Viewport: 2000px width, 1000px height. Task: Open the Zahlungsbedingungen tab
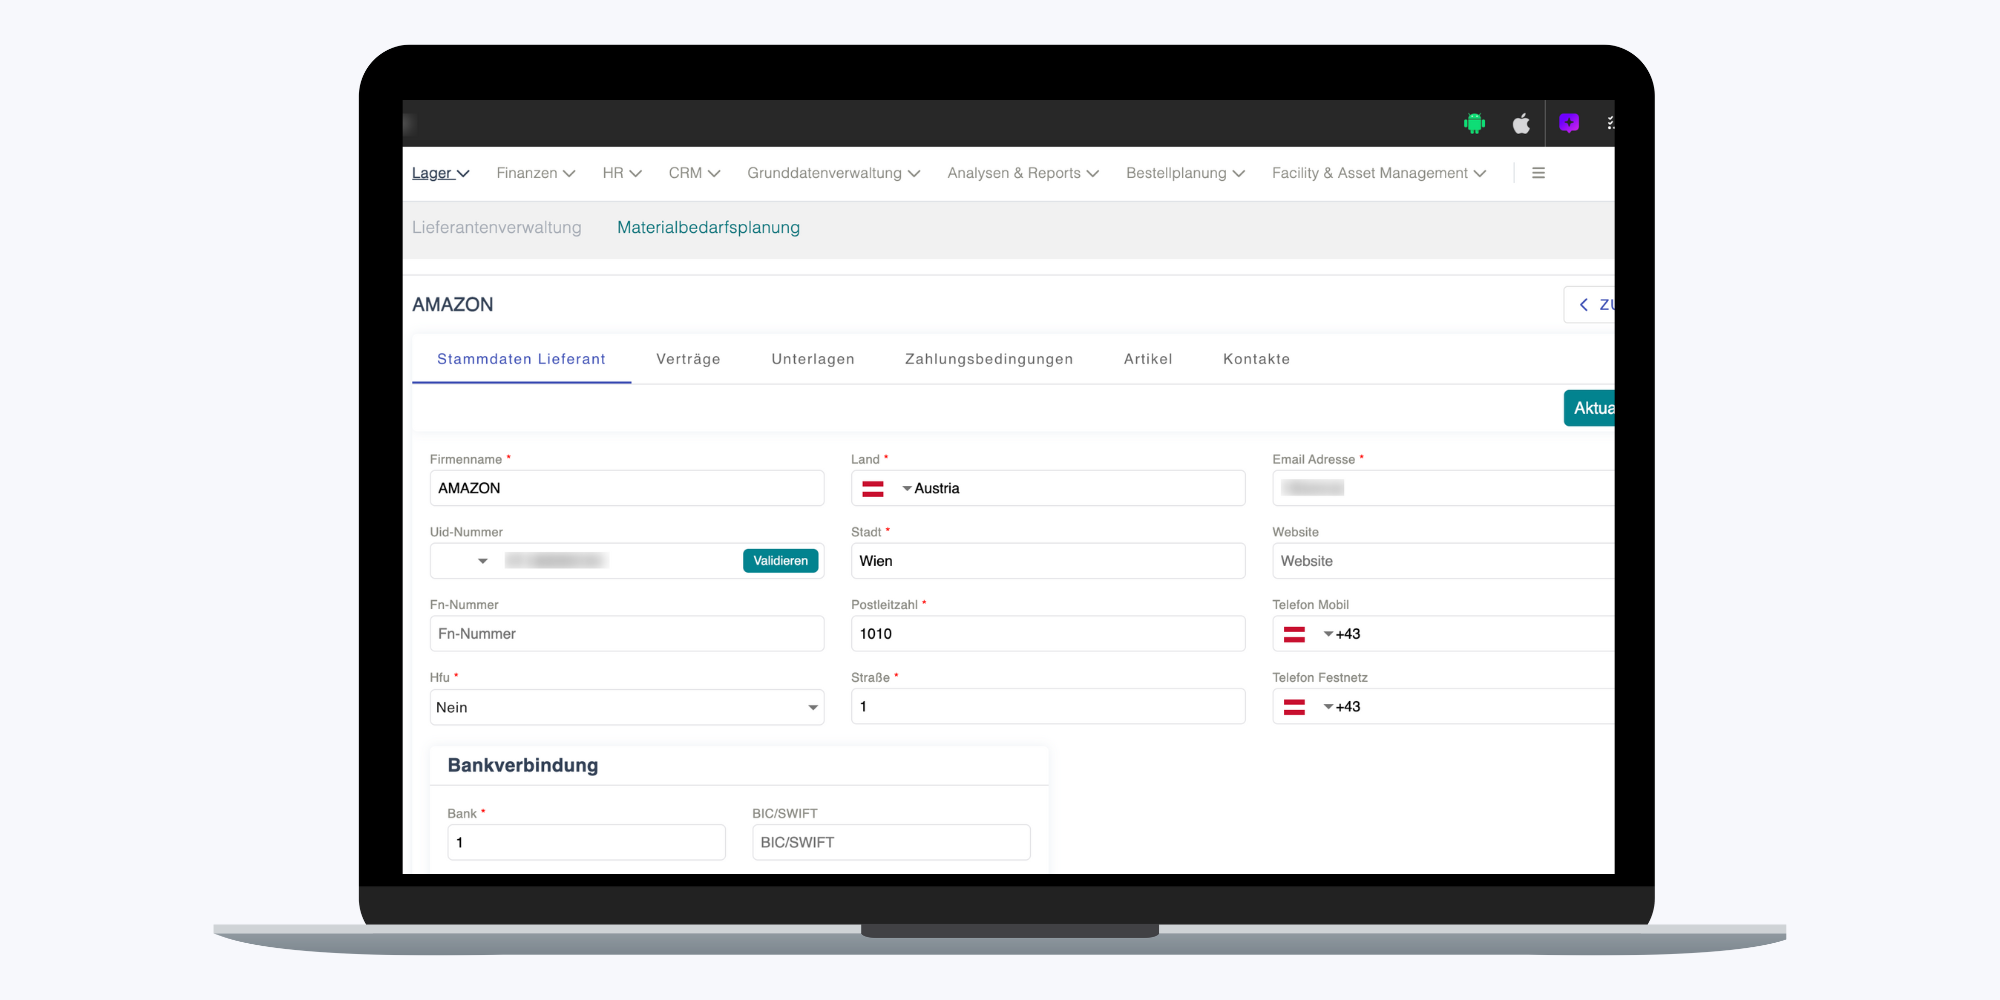[x=988, y=359]
